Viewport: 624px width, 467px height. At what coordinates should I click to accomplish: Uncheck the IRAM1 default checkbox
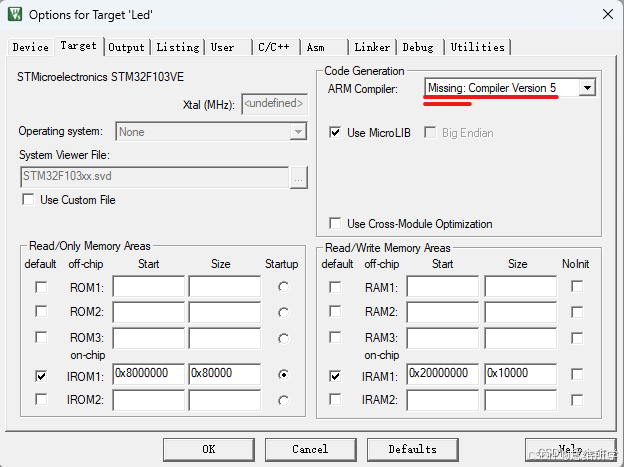[335, 375]
